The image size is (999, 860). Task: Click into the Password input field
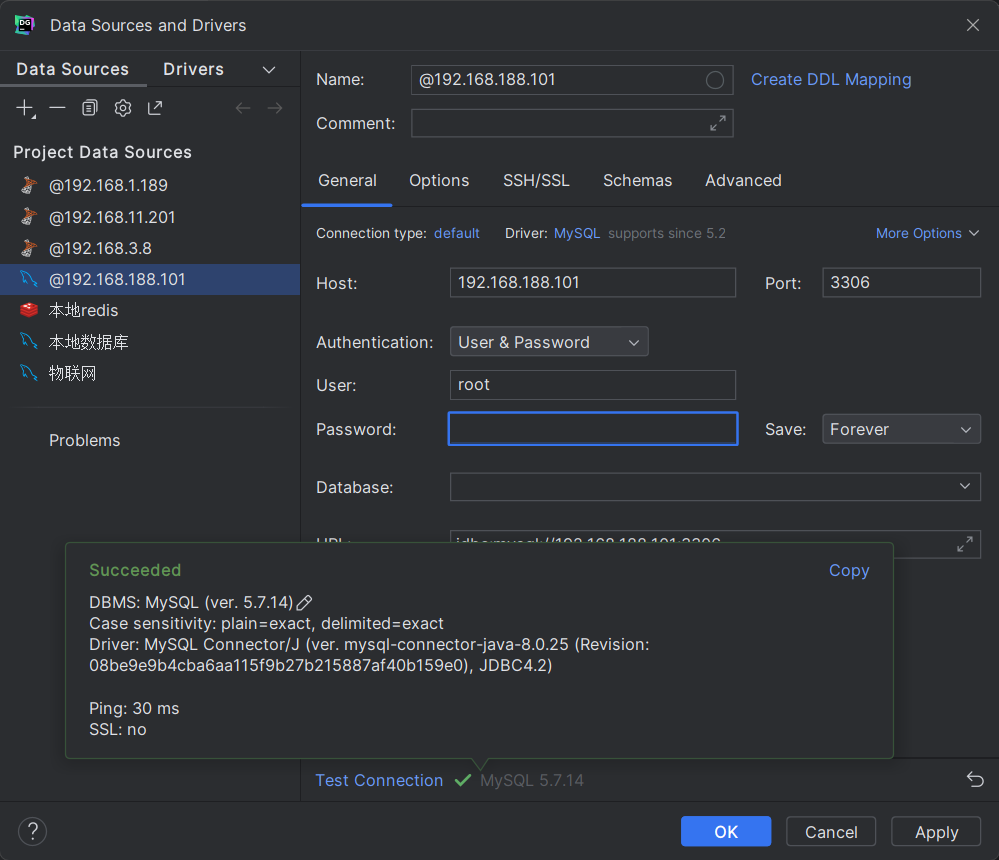click(592, 429)
